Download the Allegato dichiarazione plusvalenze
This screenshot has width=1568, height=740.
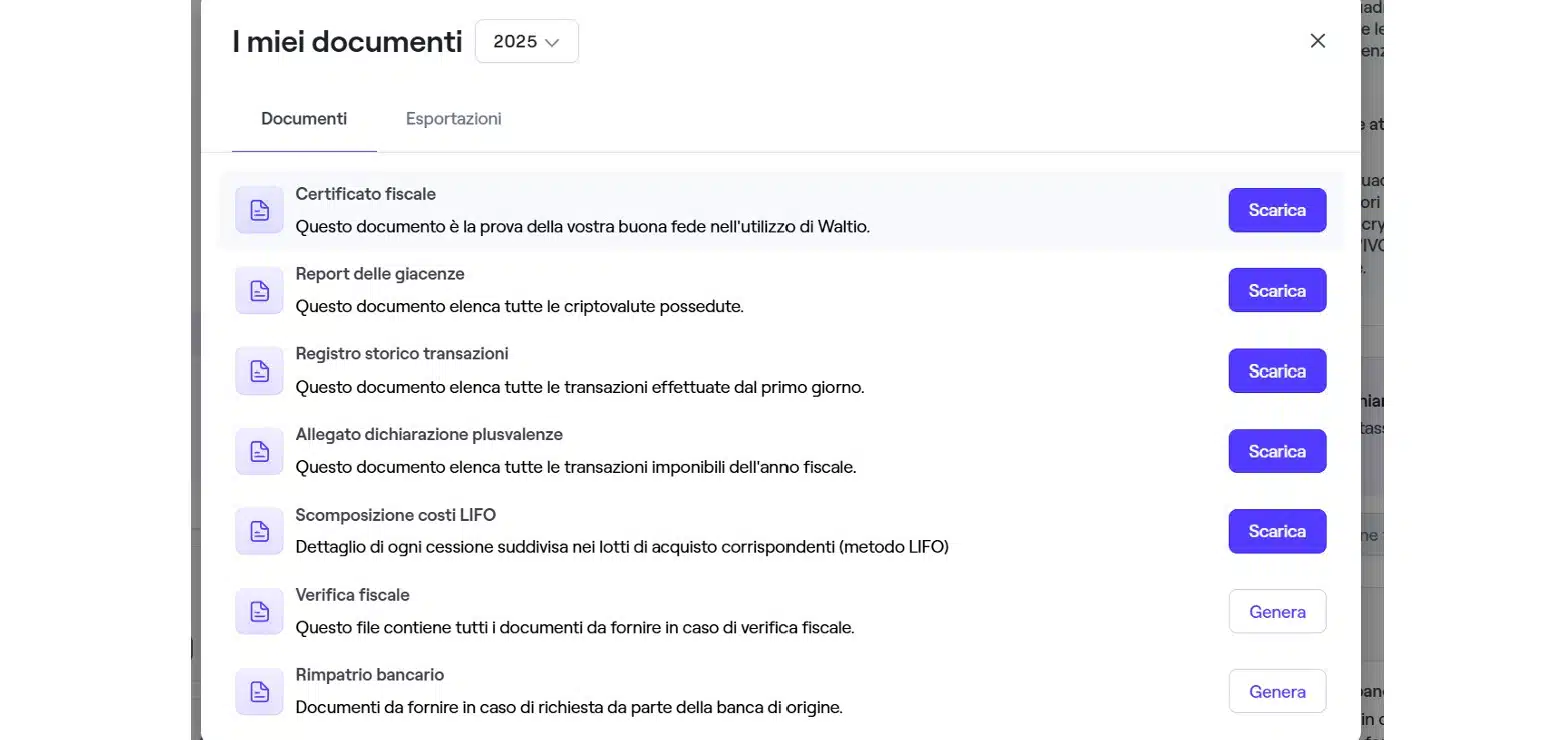tap(1277, 451)
